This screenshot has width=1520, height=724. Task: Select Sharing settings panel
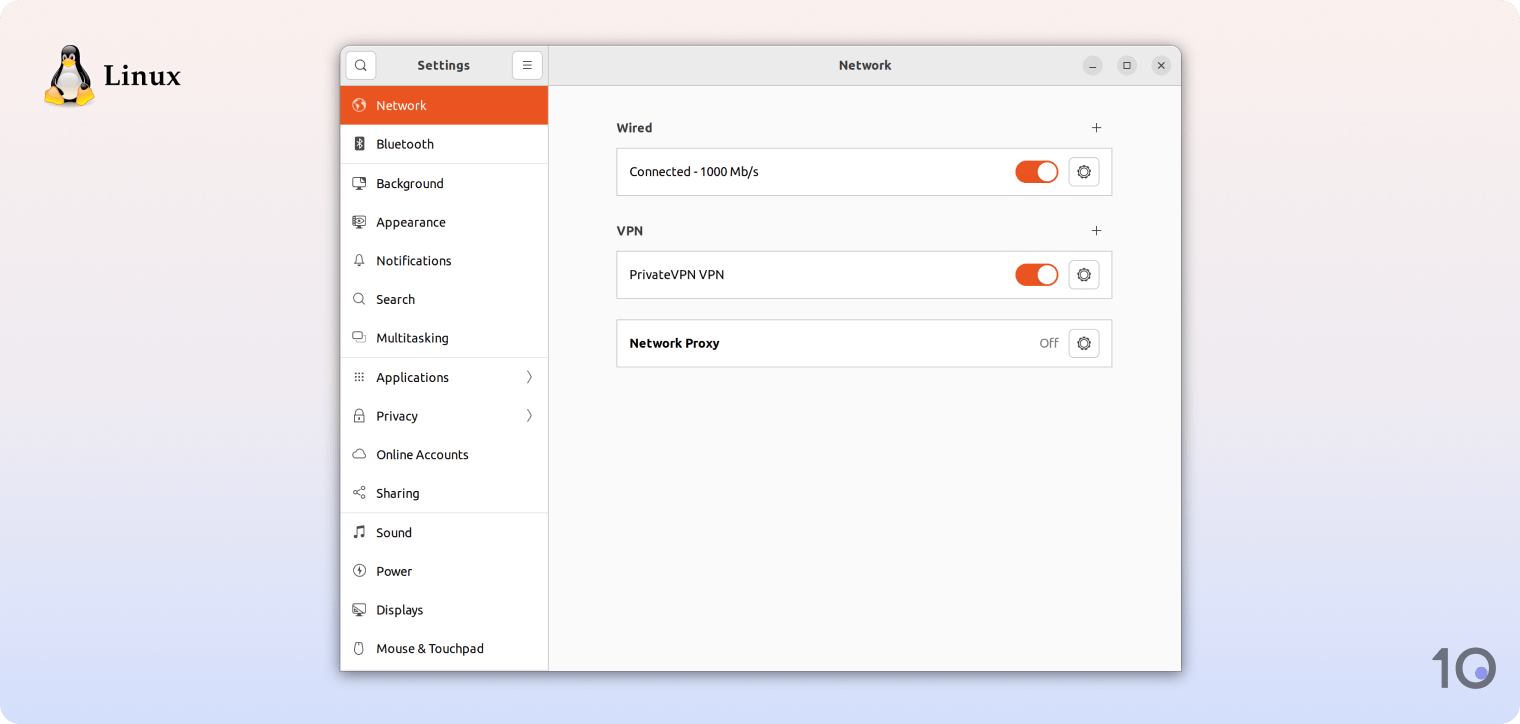[x=444, y=493]
